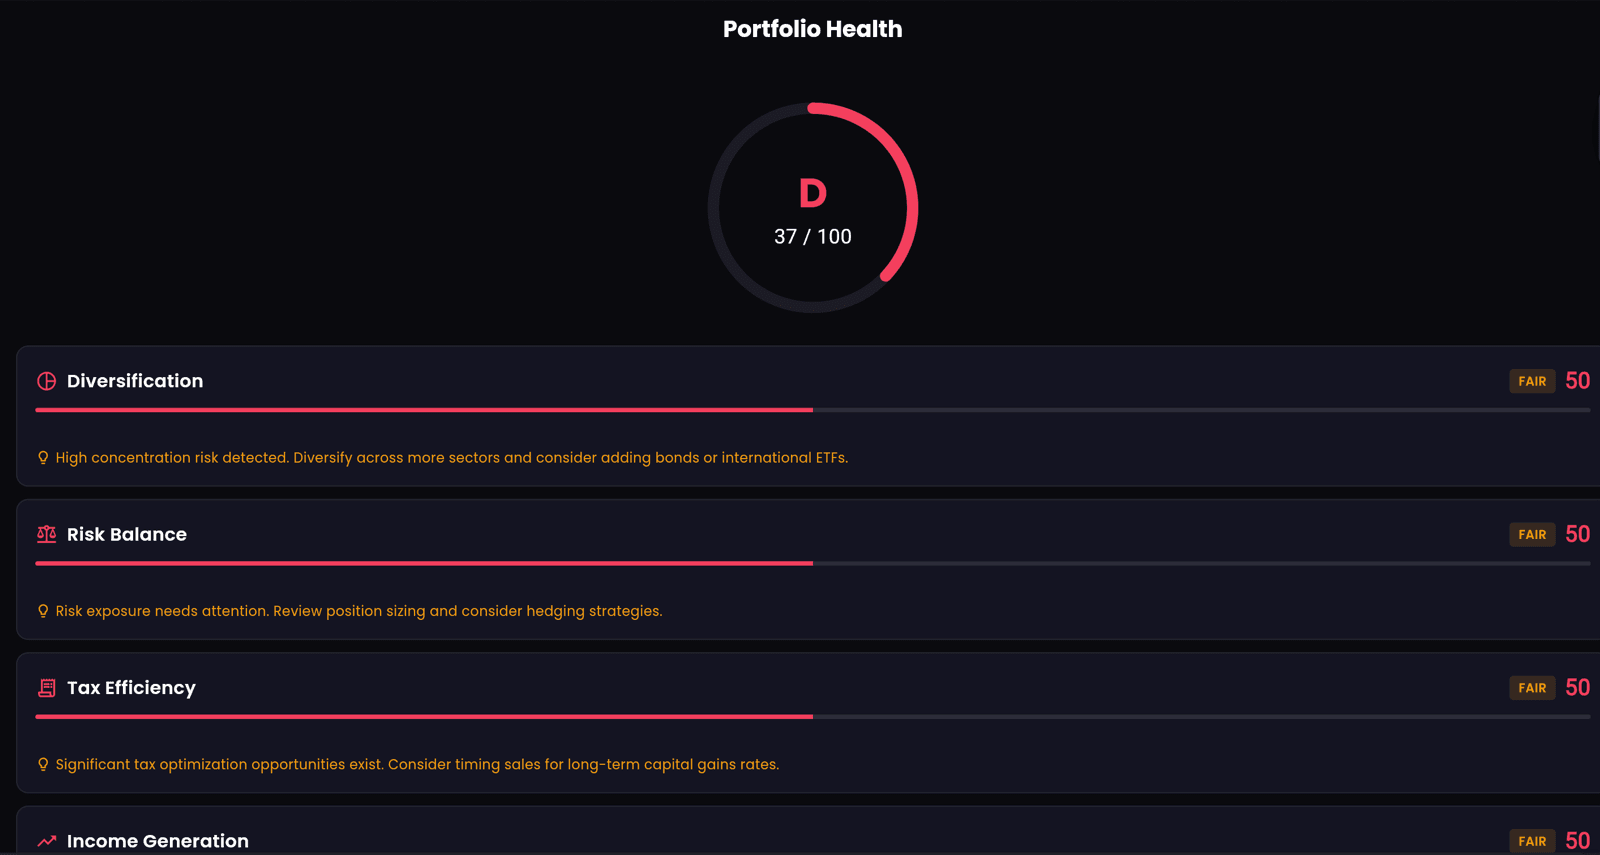Click the lightbulb icon beside the concentration risk tip

[x=43, y=458]
